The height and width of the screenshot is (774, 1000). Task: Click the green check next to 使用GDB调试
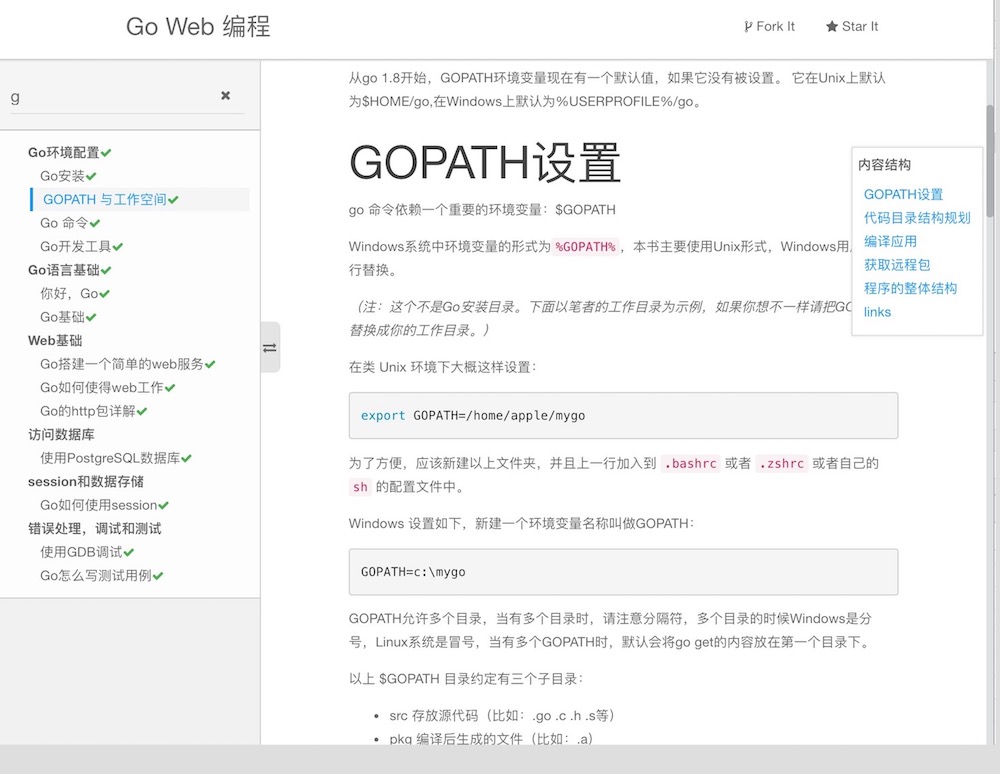[129, 553]
